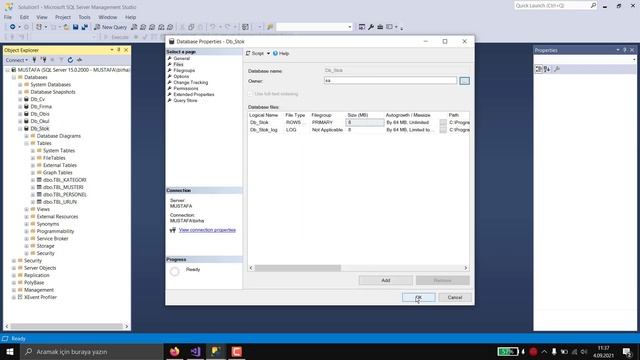Click the MDX query icon in the toolbar

pos(143,27)
